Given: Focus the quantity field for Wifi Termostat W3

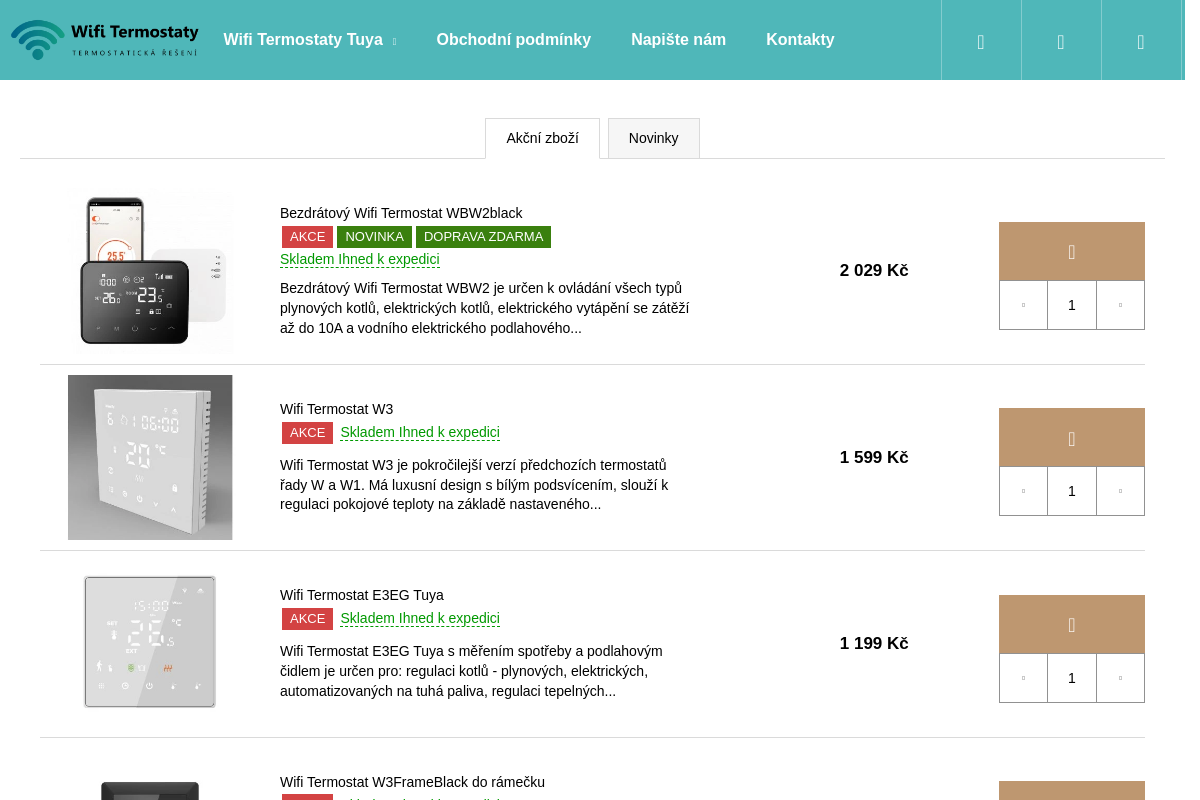Looking at the screenshot, I should [1072, 491].
